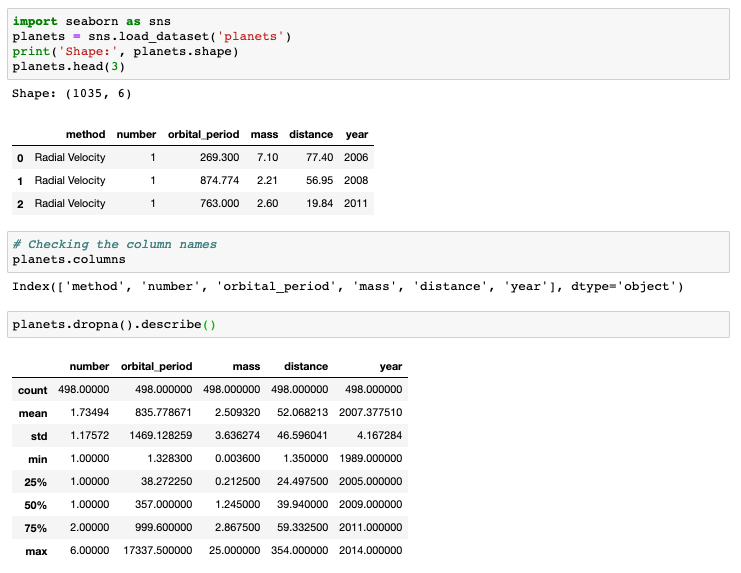
Task: Select orbital period value 874.774
Action: 219,180
